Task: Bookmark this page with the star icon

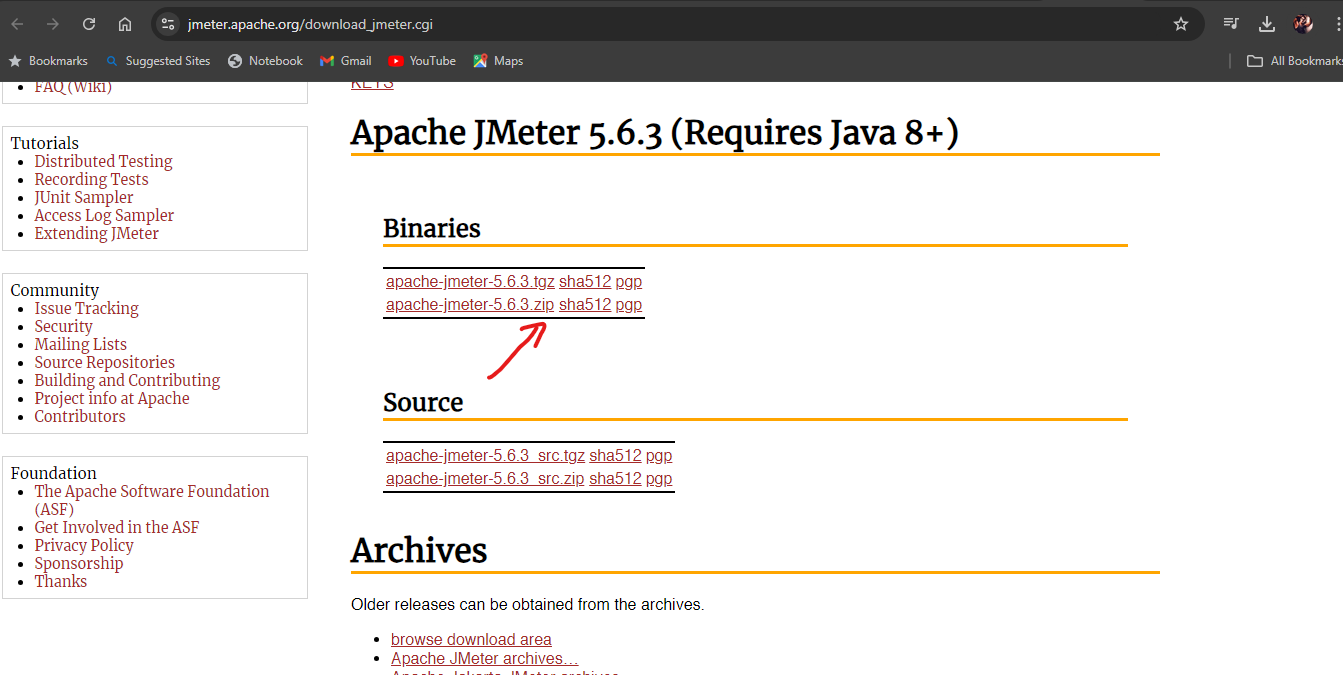Action: [1181, 22]
